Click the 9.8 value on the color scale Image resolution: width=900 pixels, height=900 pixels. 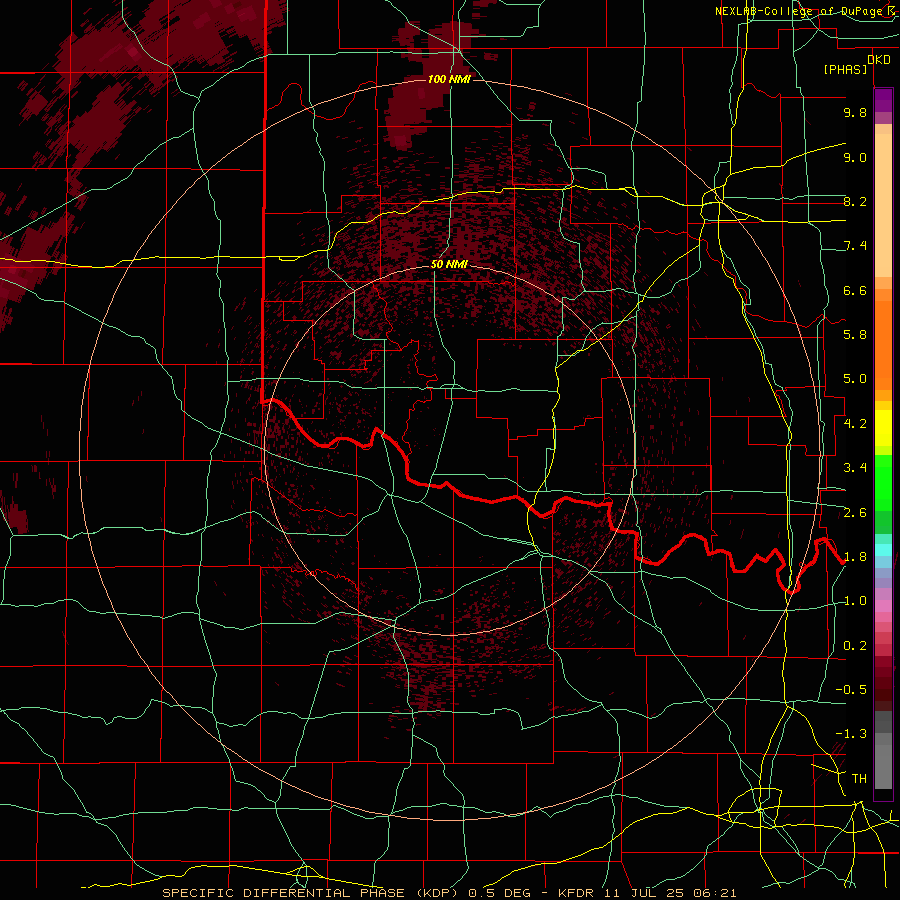point(855,112)
